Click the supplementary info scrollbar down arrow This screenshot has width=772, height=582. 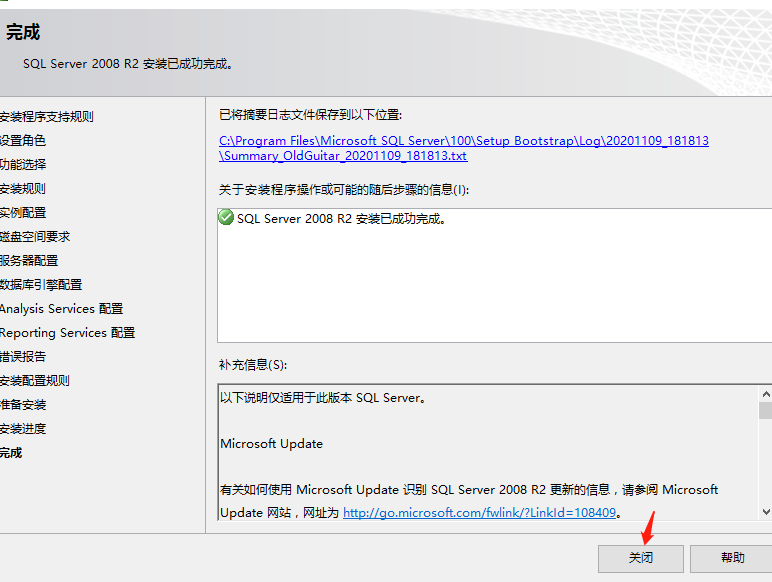pyautogui.click(x=766, y=512)
